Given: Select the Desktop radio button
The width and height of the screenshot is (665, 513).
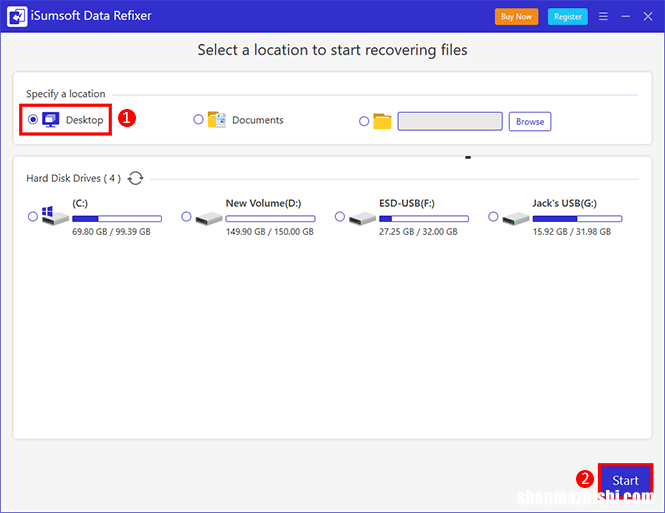Looking at the screenshot, I should point(33,120).
